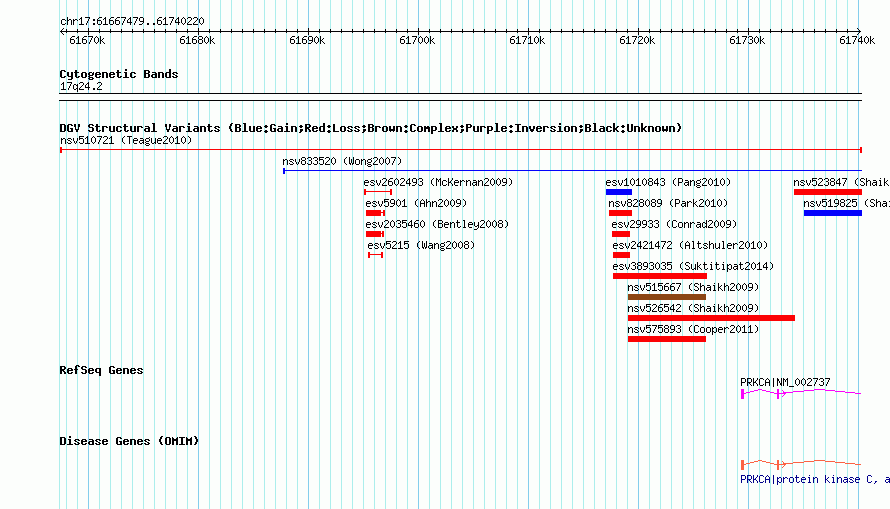Click the right arrowhead of the ruler
890x509 pixels.
click(x=859, y=32)
